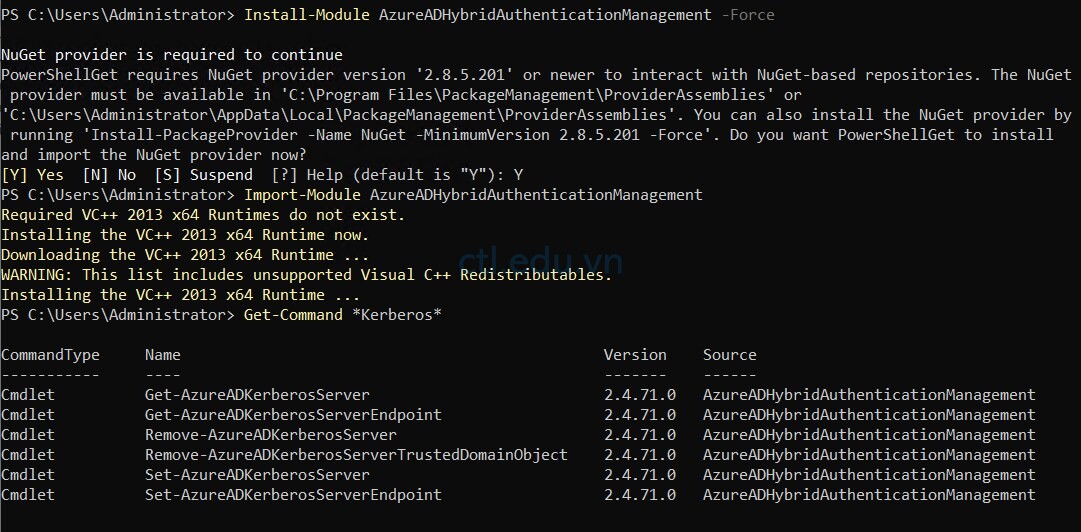
Task: Select the -Force parameter on first line
Action: (747, 14)
